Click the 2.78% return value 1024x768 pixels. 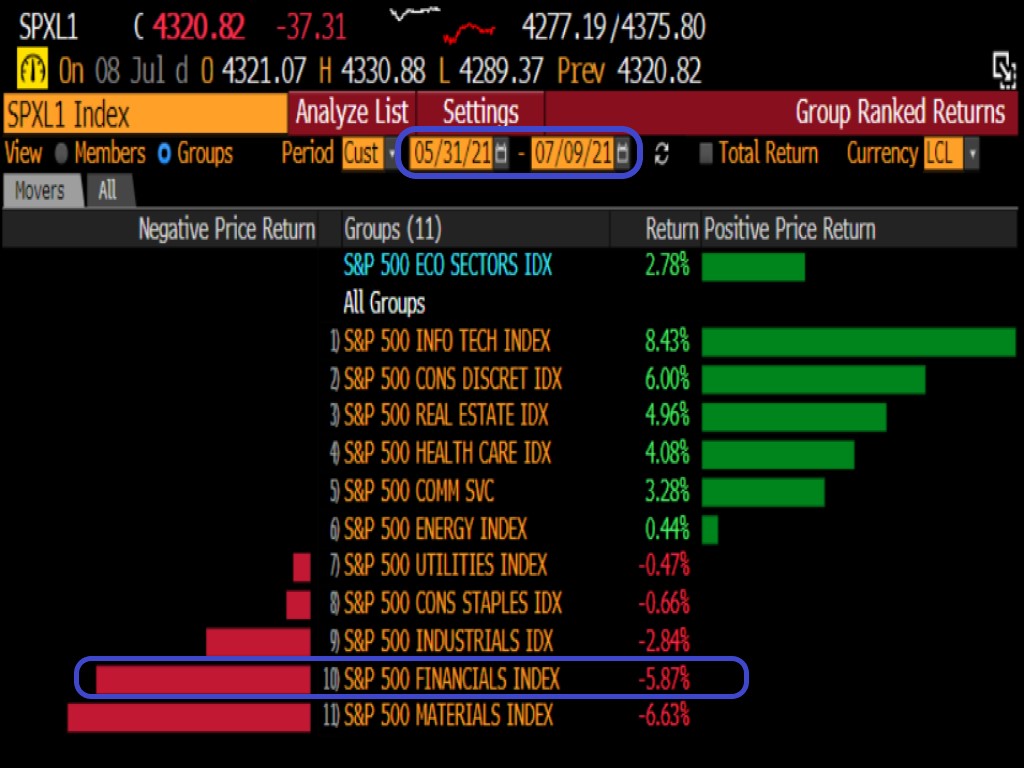point(667,266)
